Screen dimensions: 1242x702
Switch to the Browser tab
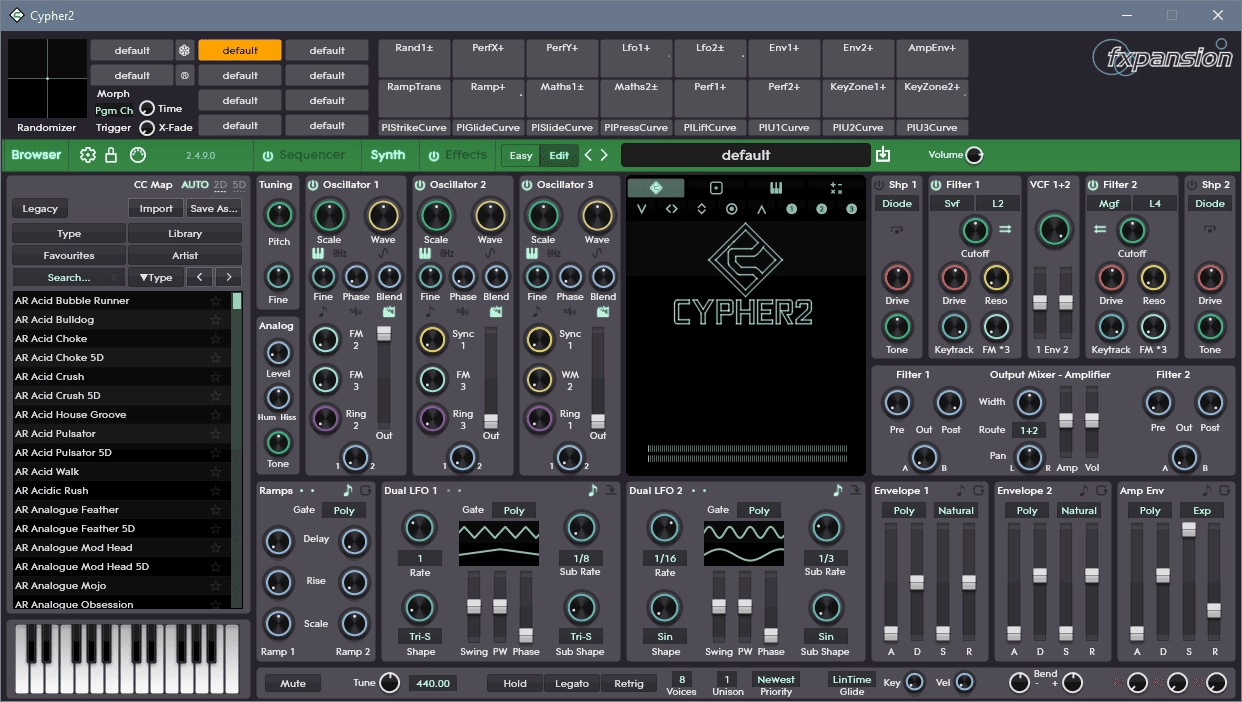click(36, 155)
